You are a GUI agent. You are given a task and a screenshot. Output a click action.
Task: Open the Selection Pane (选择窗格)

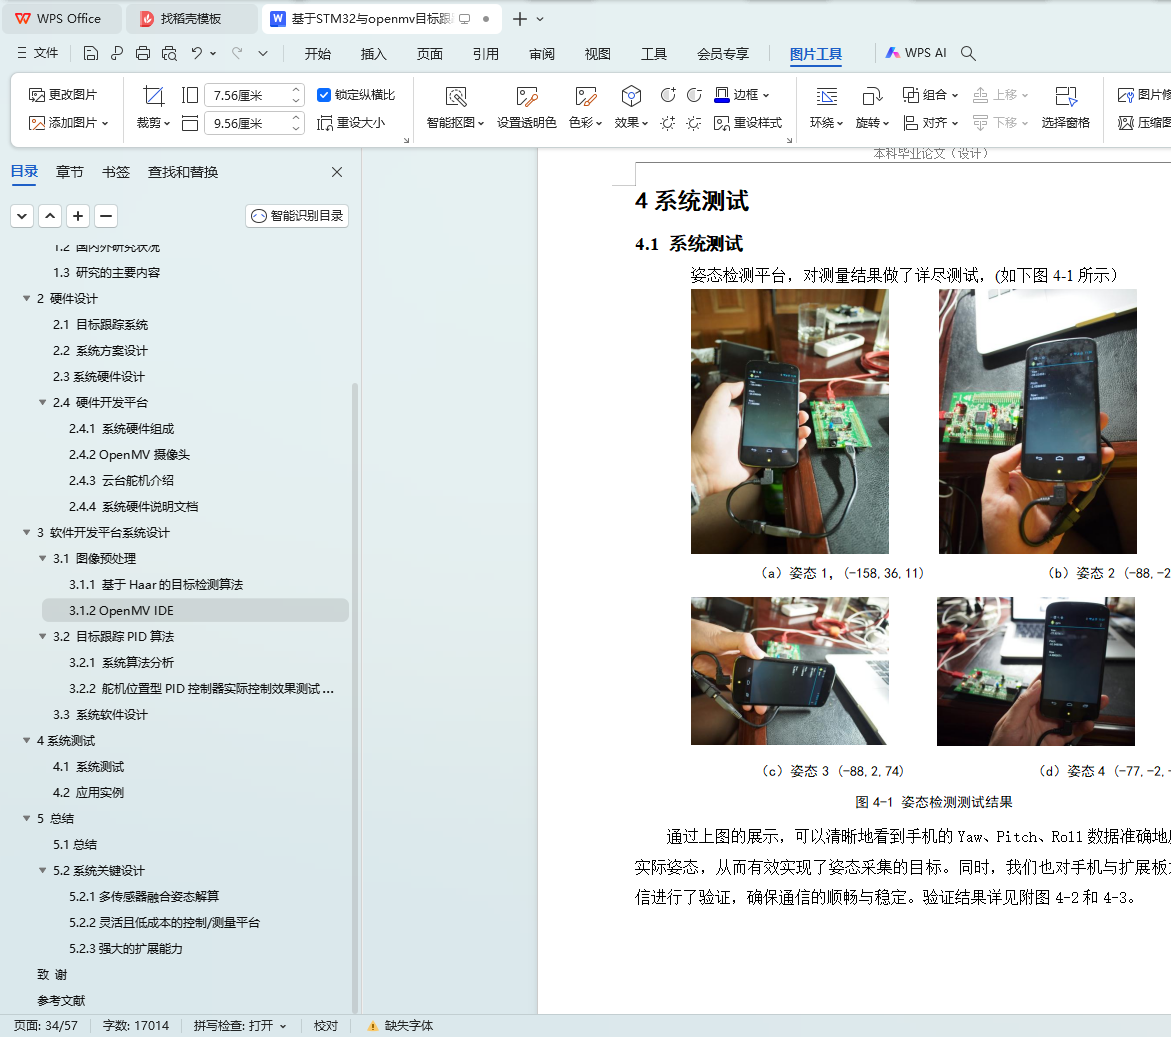[x=1066, y=108]
